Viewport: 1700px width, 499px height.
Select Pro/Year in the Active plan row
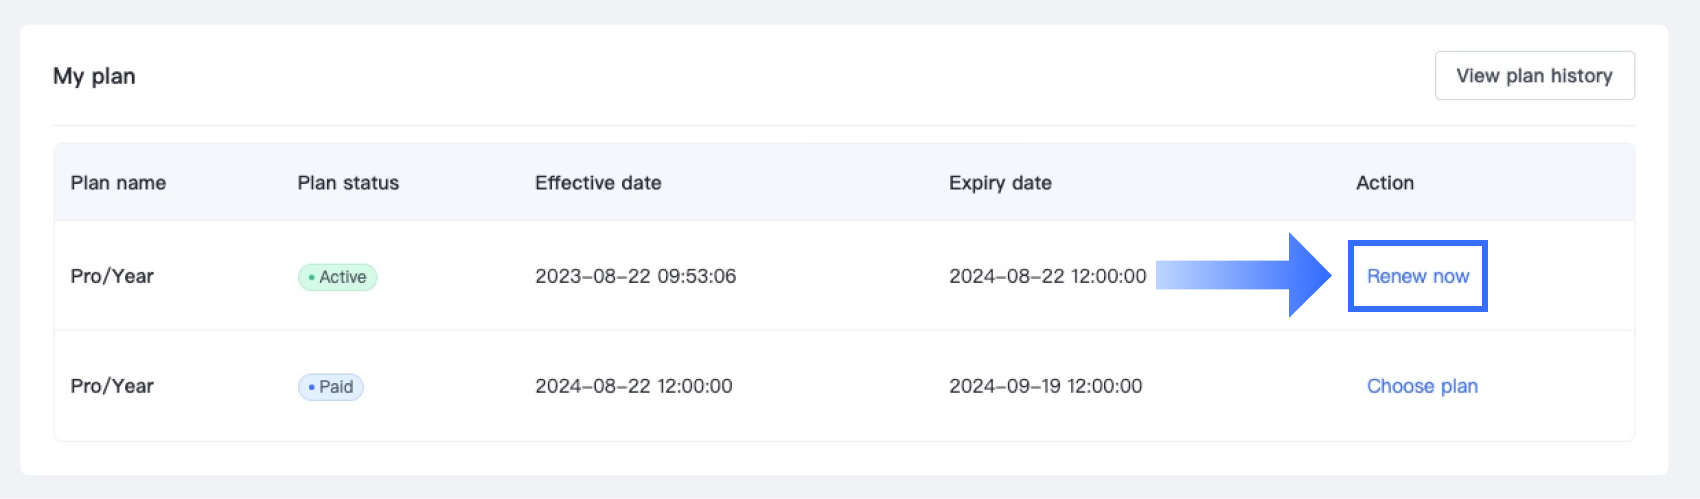(112, 277)
